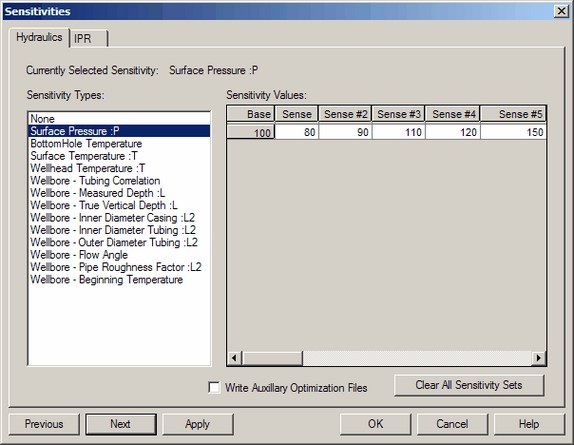Switch to the IPR tab
This screenshot has height=445, width=574.
tap(89, 38)
